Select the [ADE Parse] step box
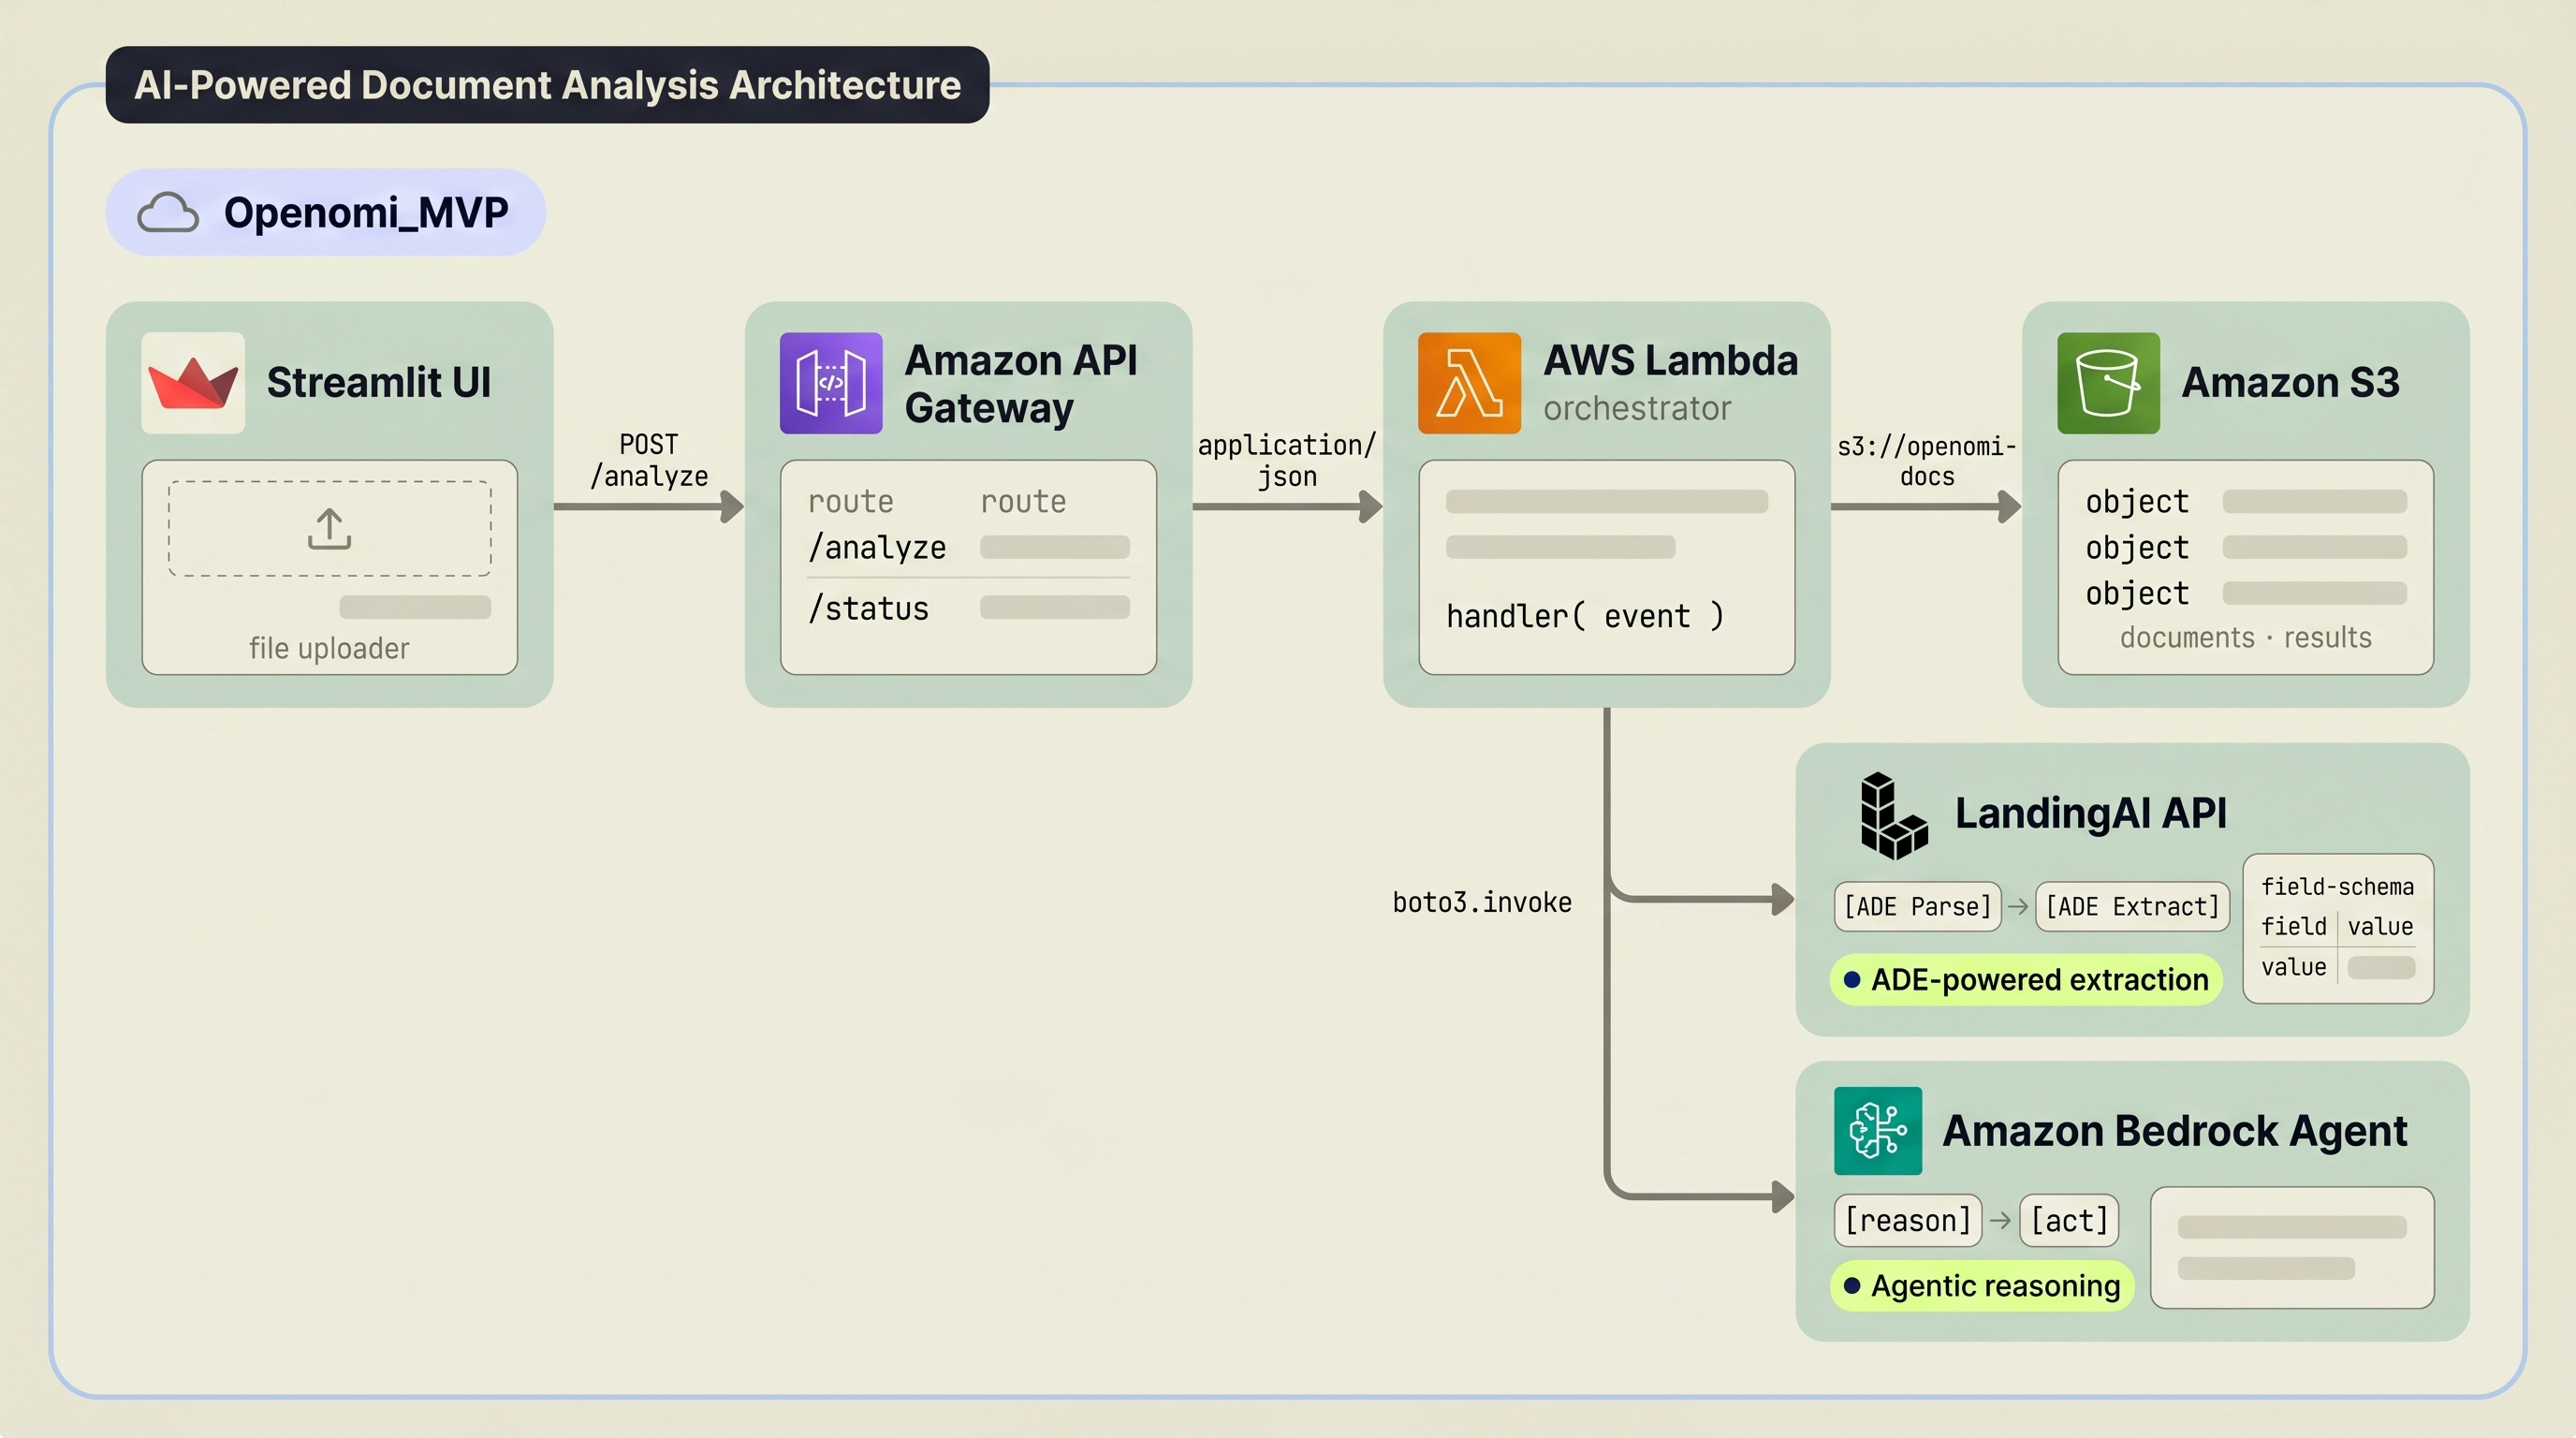The height and width of the screenshot is (1438, 2576). 1917,906
